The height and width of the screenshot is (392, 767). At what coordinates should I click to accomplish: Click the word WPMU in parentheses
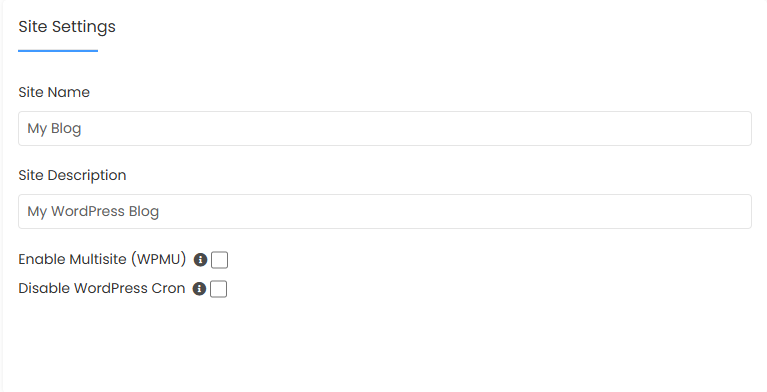tap(156, 259)
